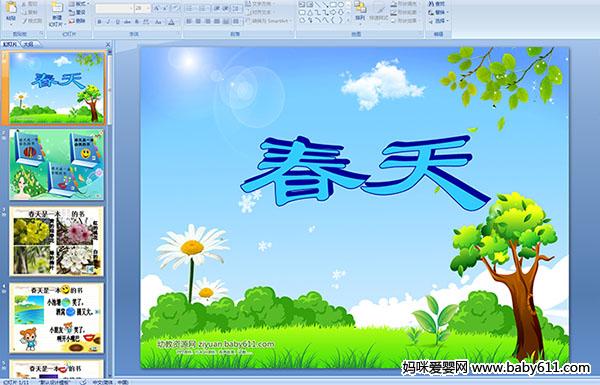Switch to the Outline pane tab
This screenshot has height=385, width=600.
(x=28, y=44)
